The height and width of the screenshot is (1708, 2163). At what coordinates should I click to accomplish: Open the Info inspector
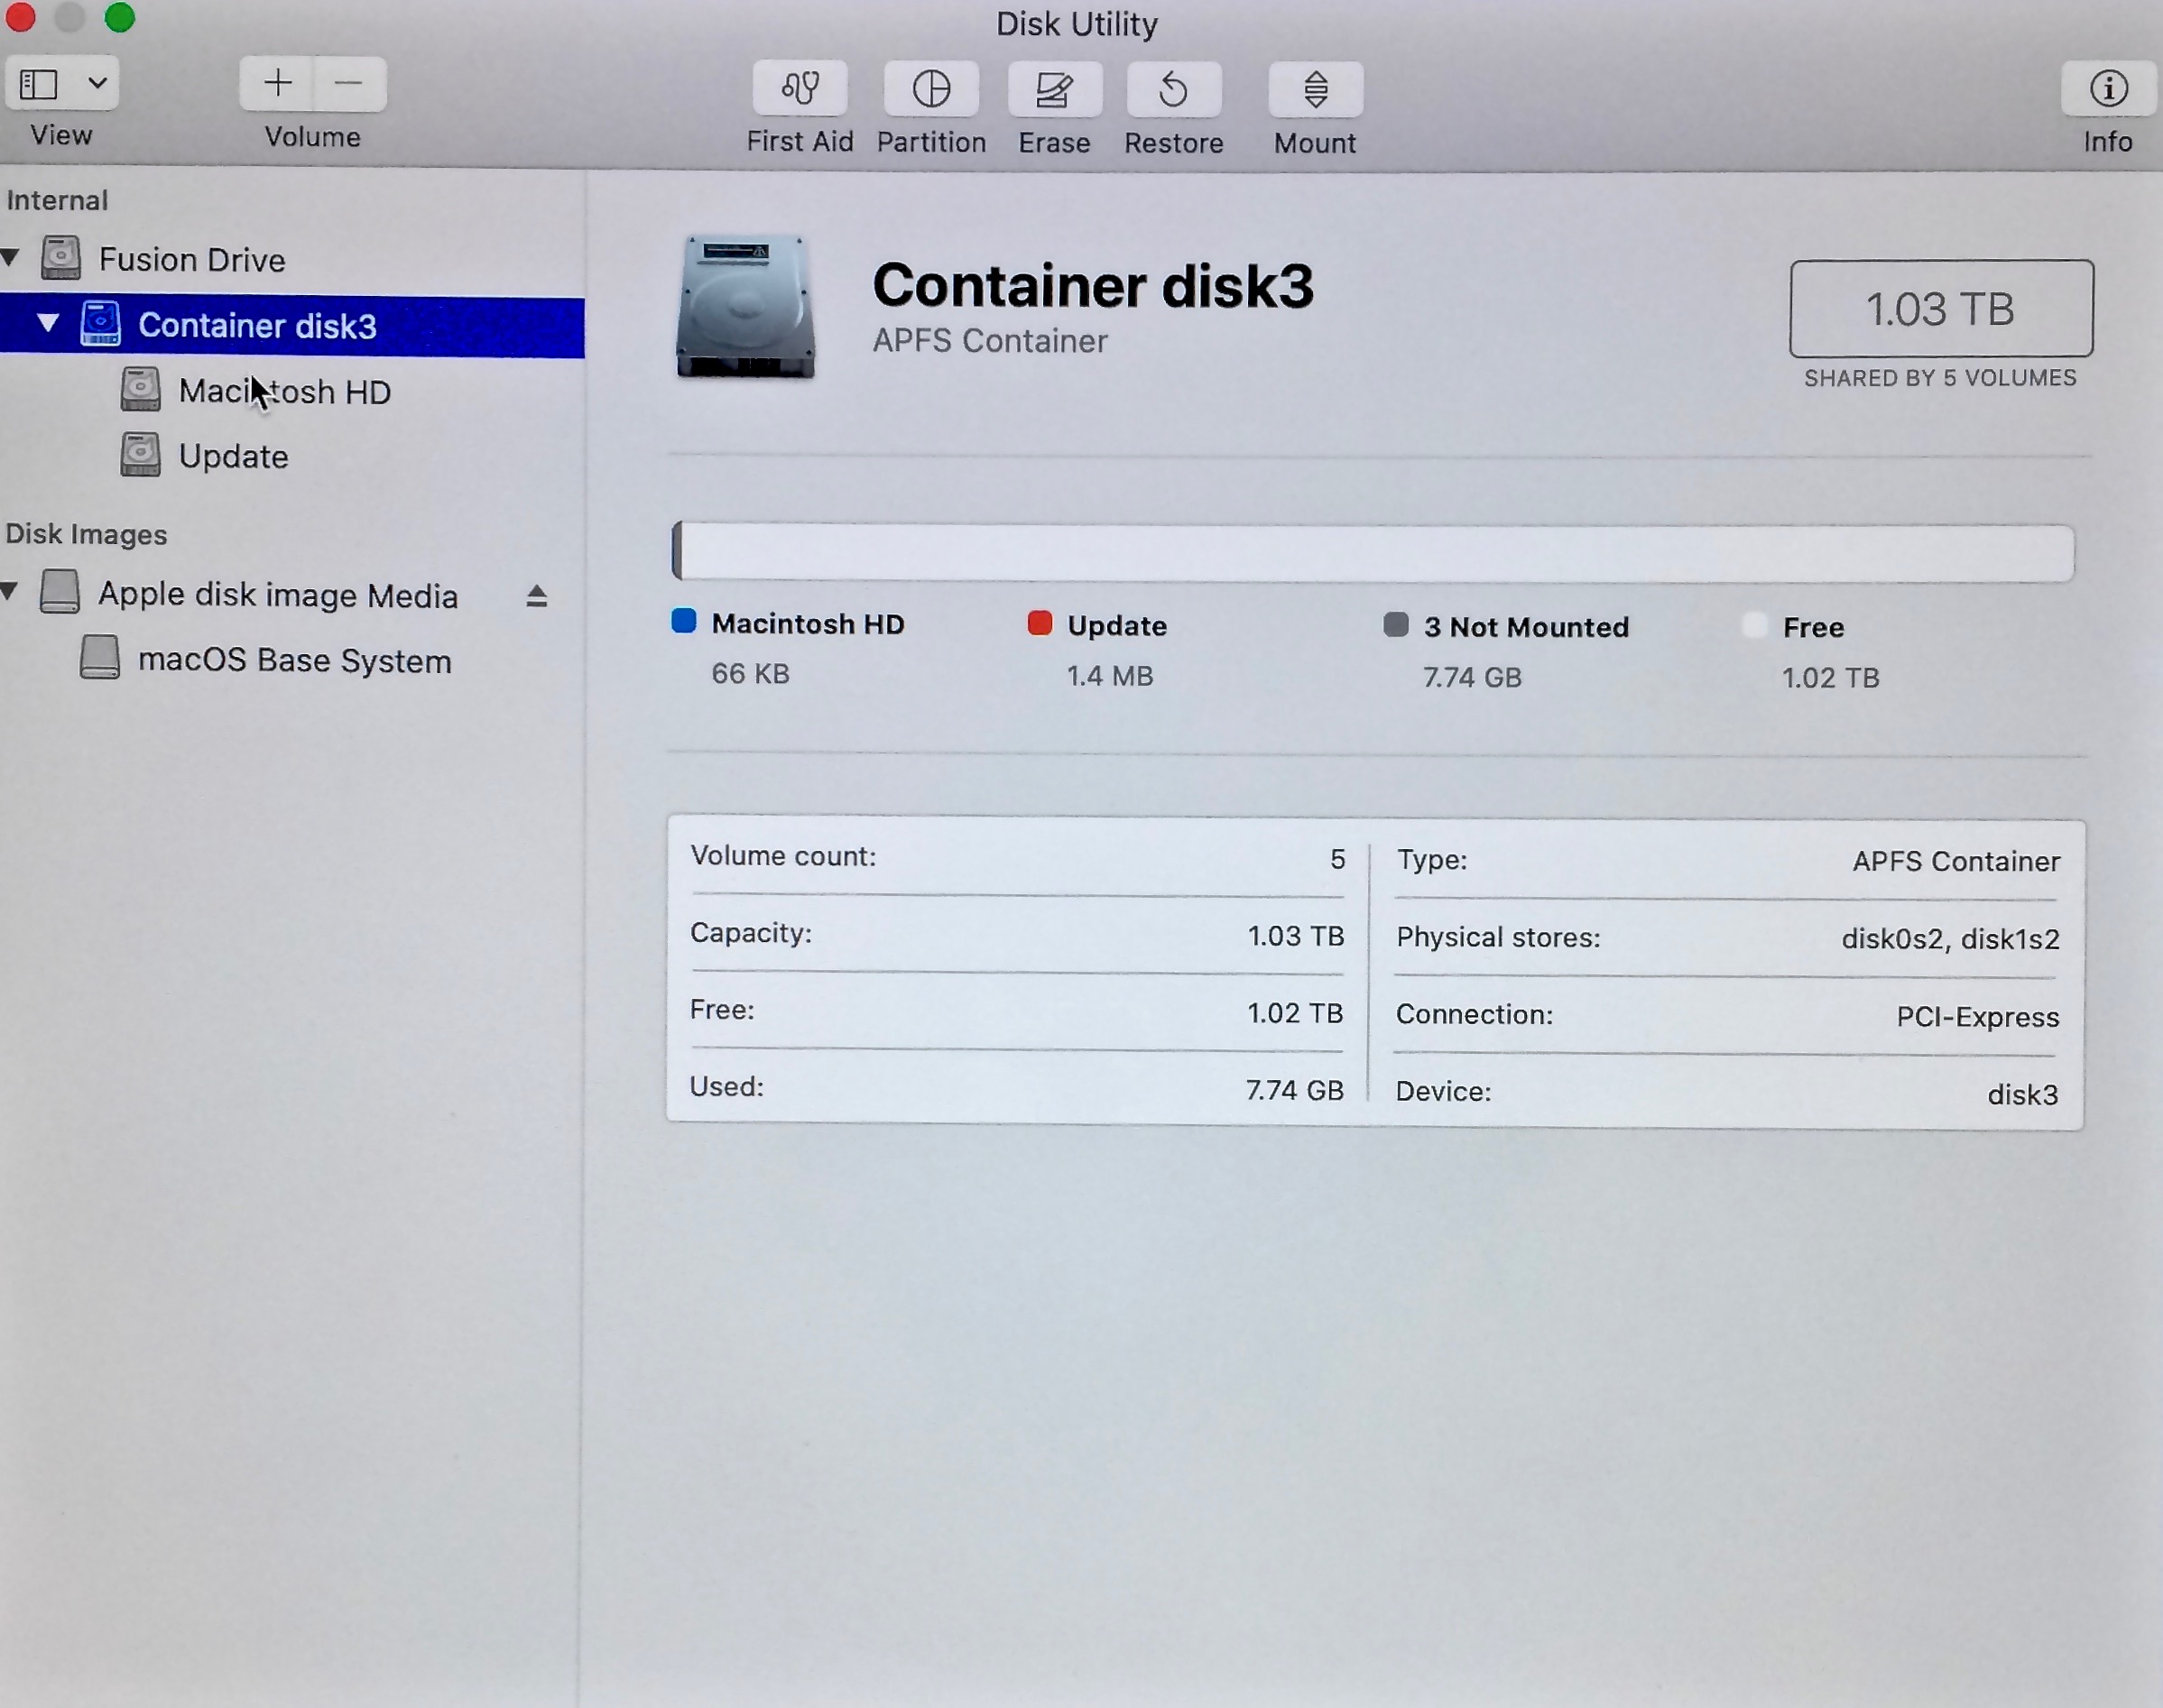(x=2108, y=90)
